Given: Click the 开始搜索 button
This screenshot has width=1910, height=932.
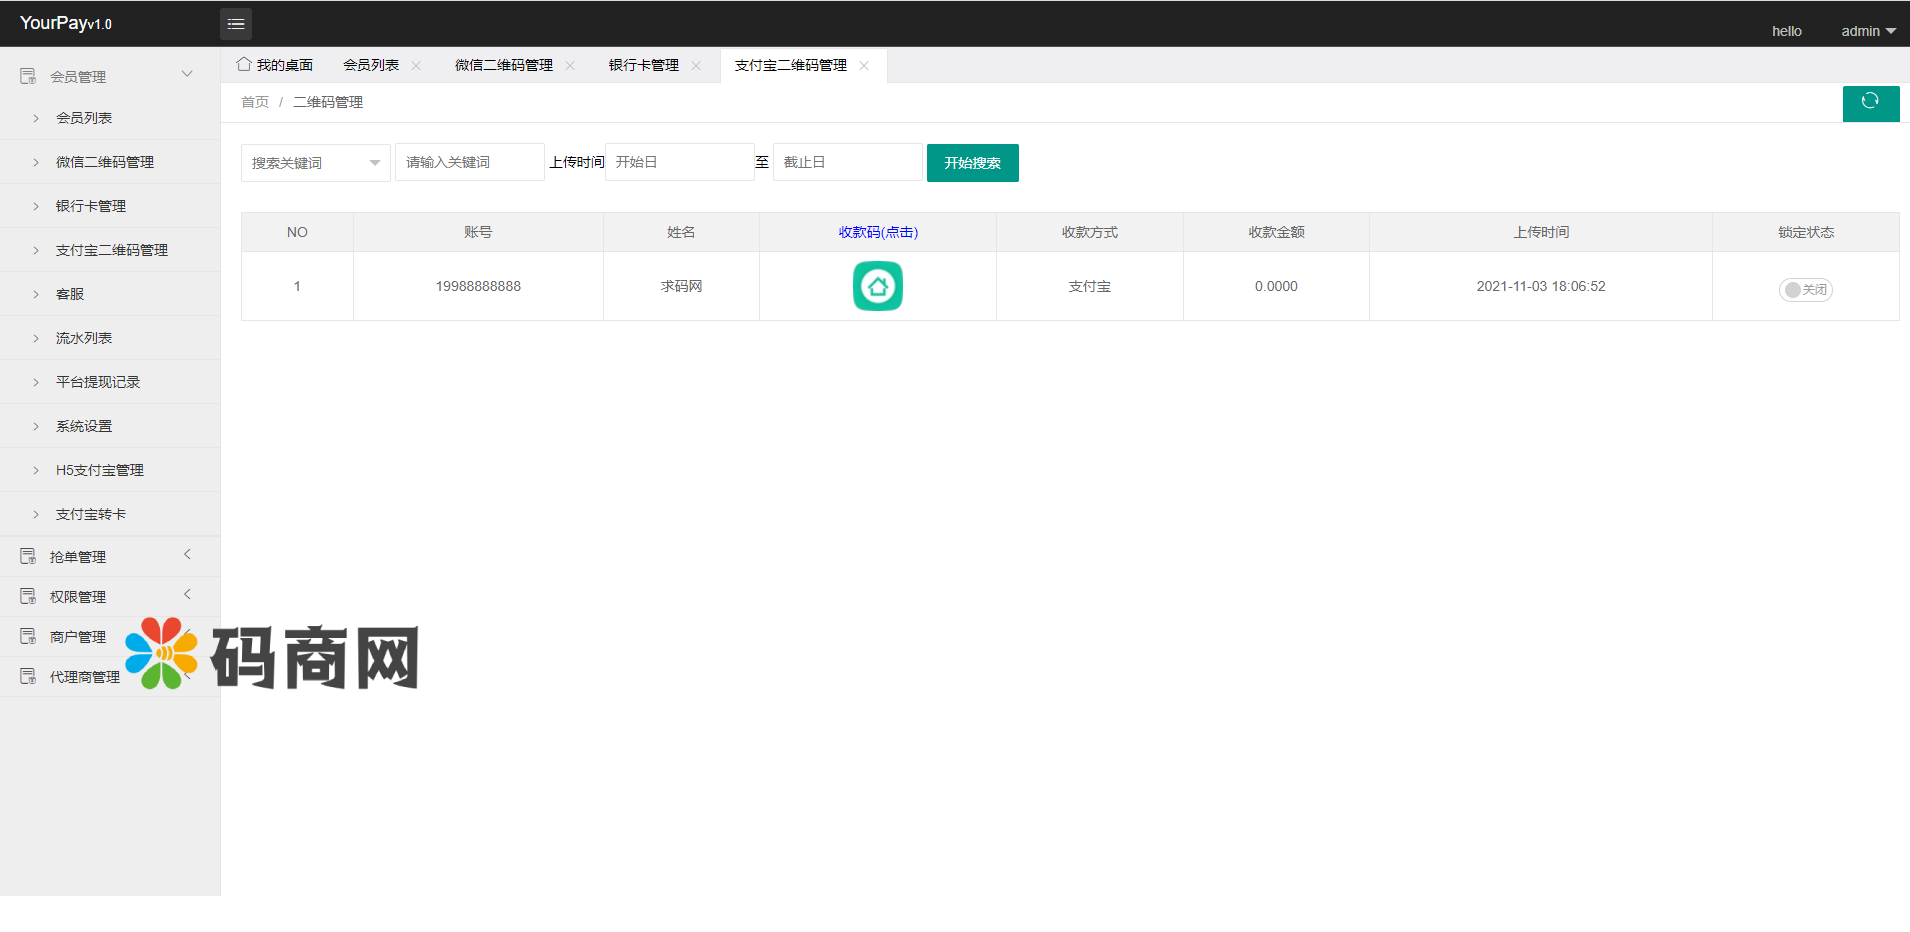Looking at the screenshot, I should tap(972, 163).
